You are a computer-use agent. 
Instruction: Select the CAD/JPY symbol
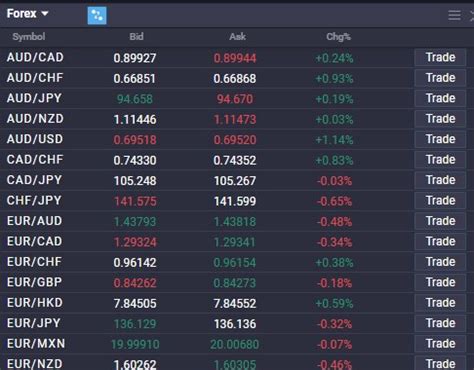tap(34, 180)
